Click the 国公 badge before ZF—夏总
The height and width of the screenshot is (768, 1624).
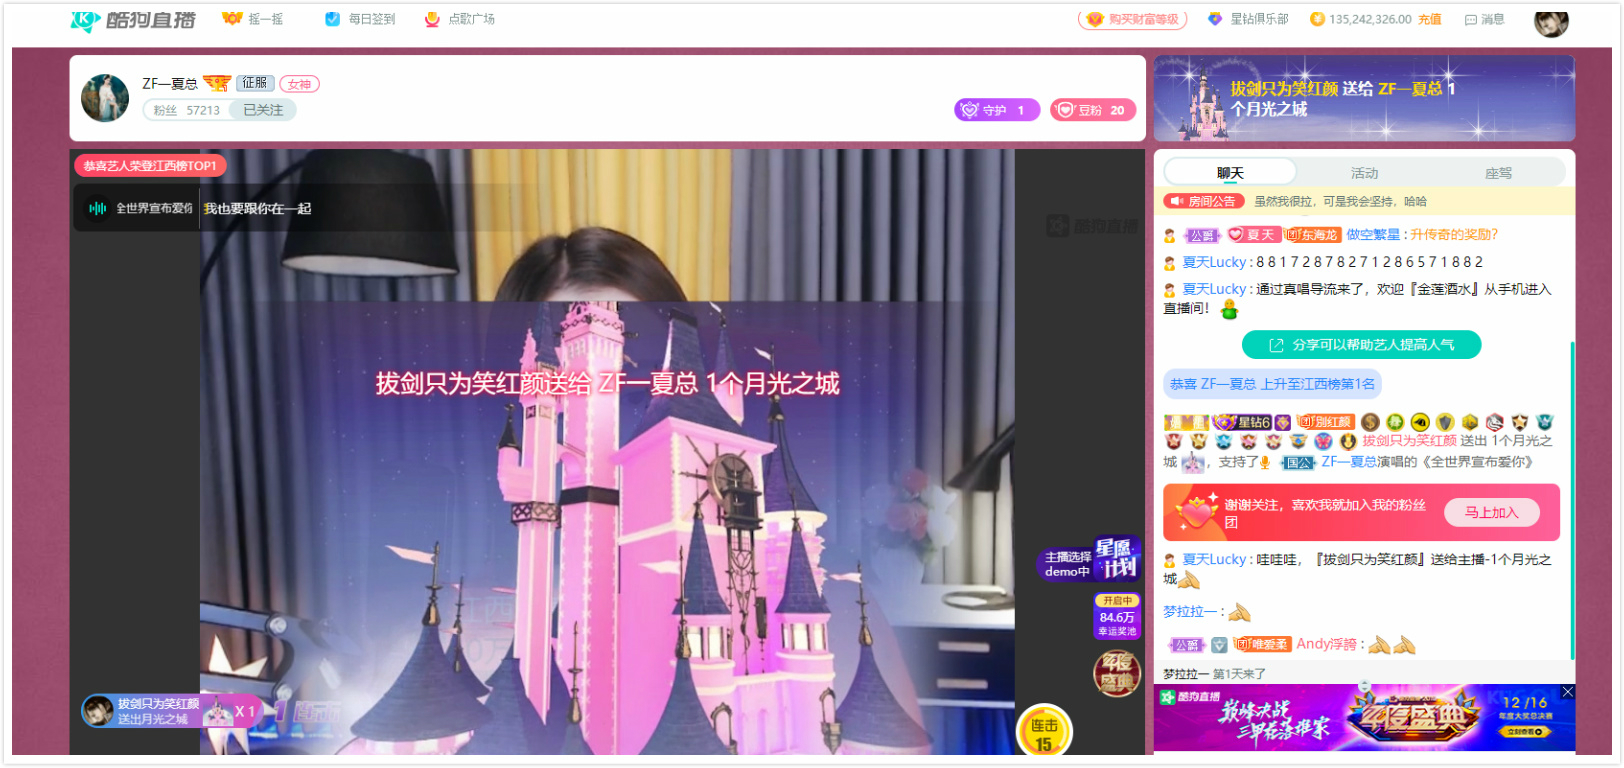tap(1298, 462)
